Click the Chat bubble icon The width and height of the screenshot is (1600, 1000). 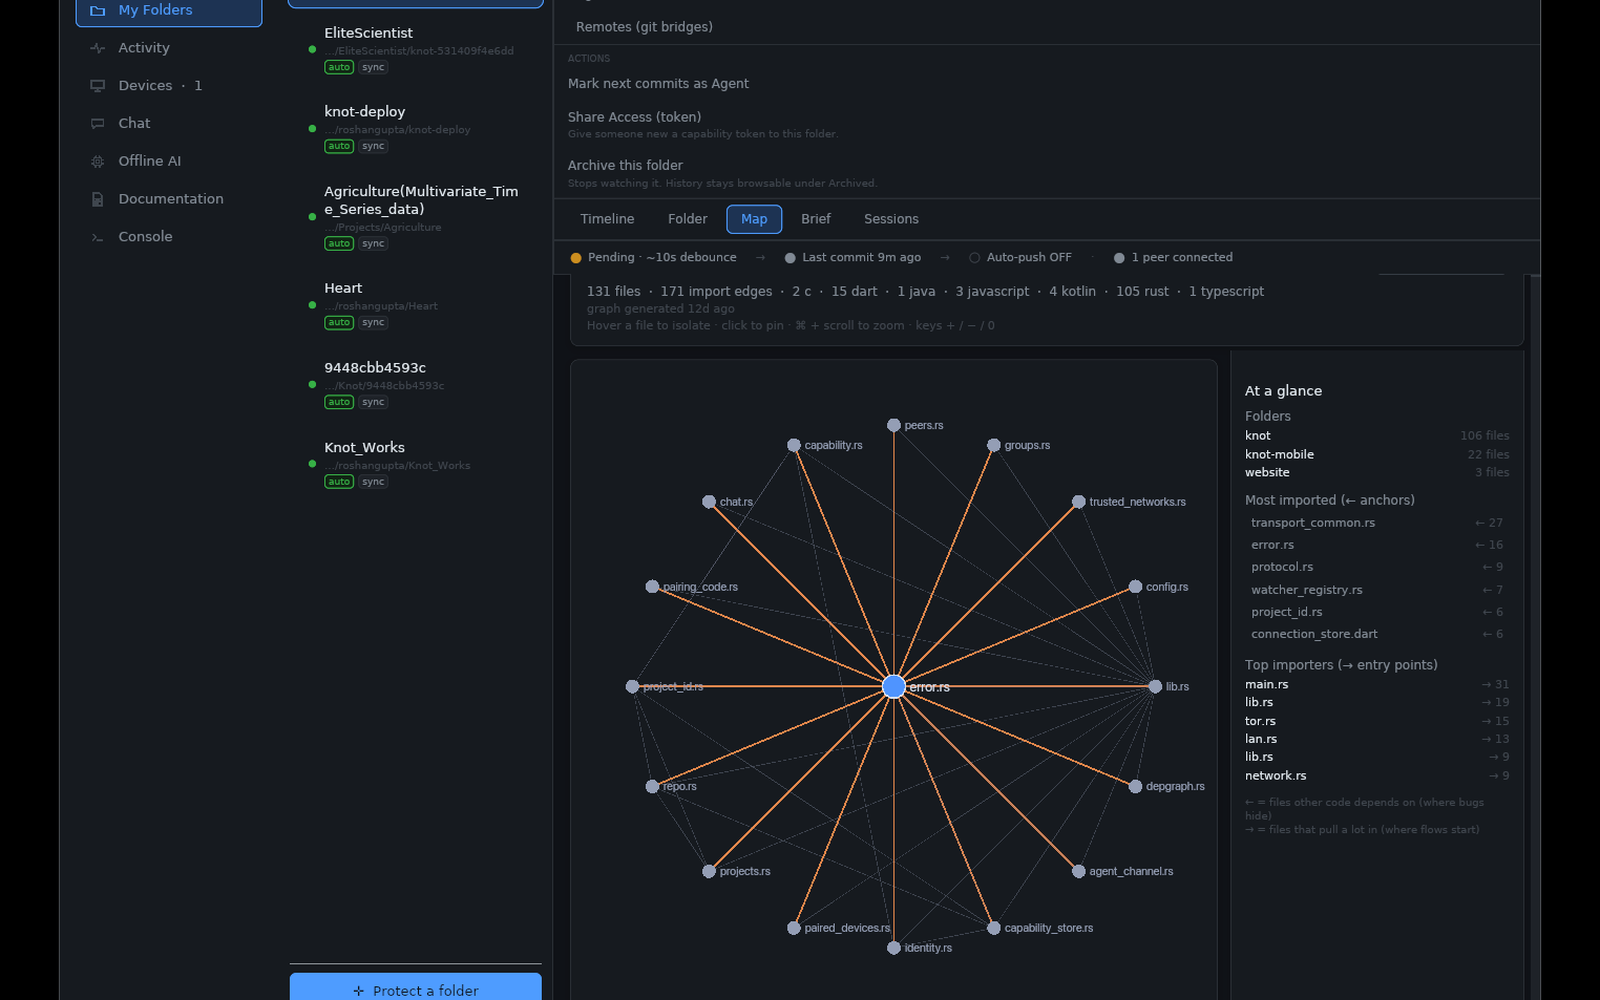[97, 124]
